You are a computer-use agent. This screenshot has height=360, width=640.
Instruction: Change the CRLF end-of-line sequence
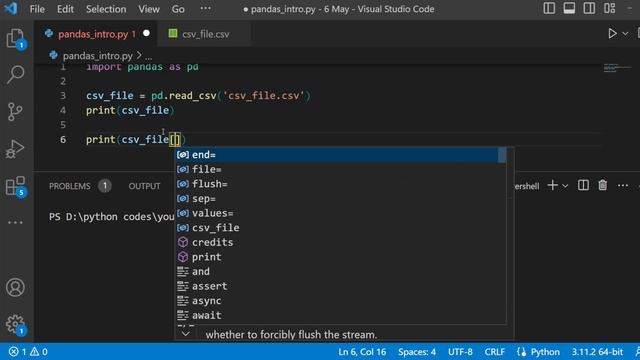click(495, 352)
